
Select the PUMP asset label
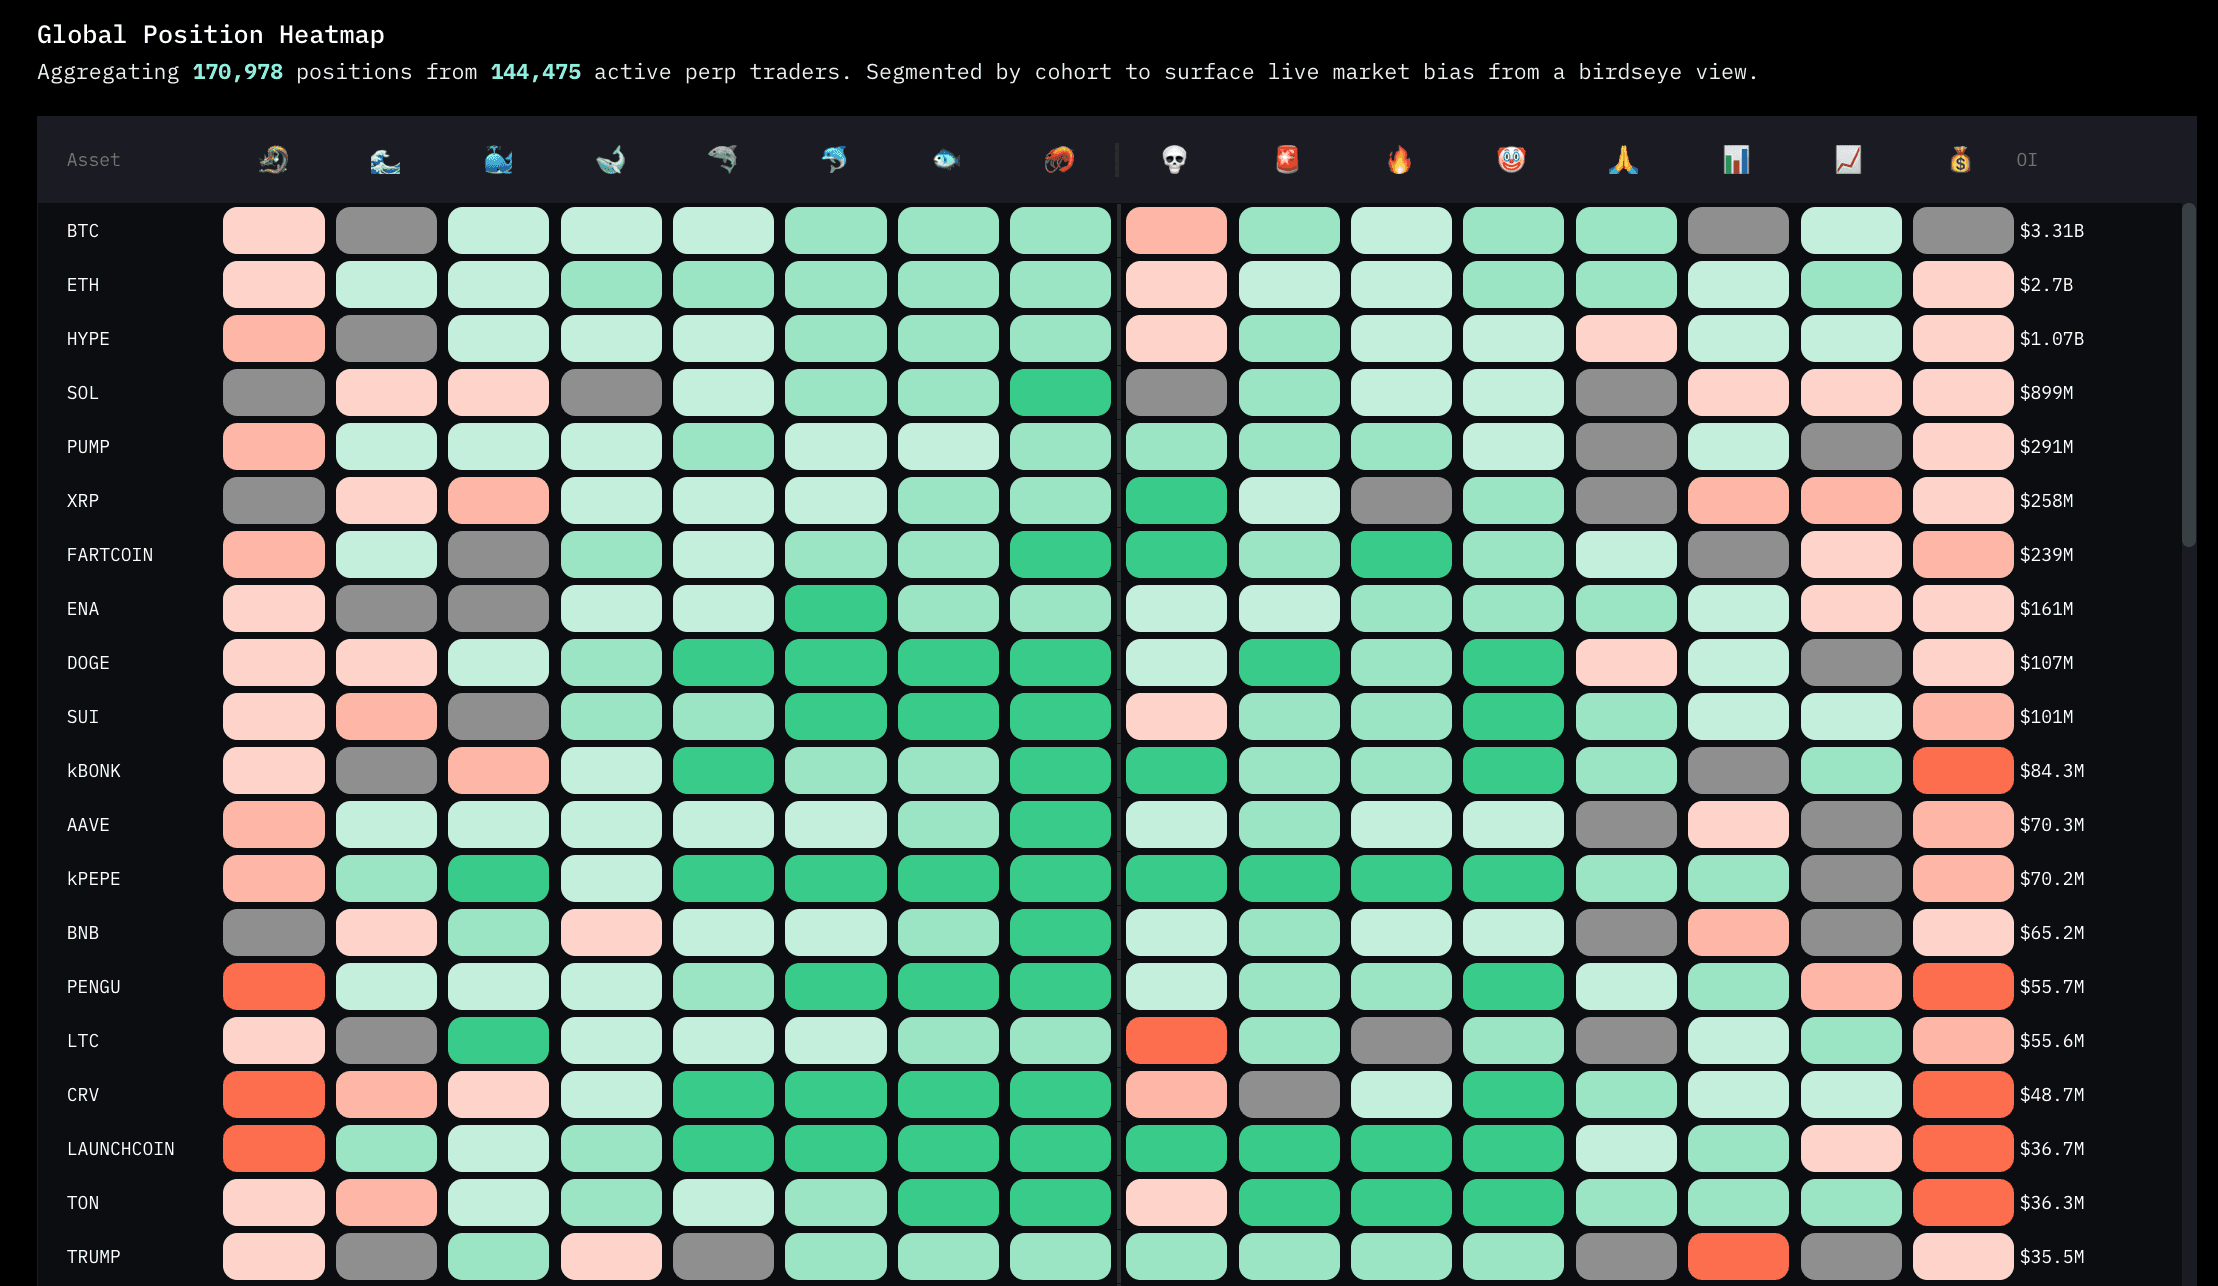pos(88,447)
